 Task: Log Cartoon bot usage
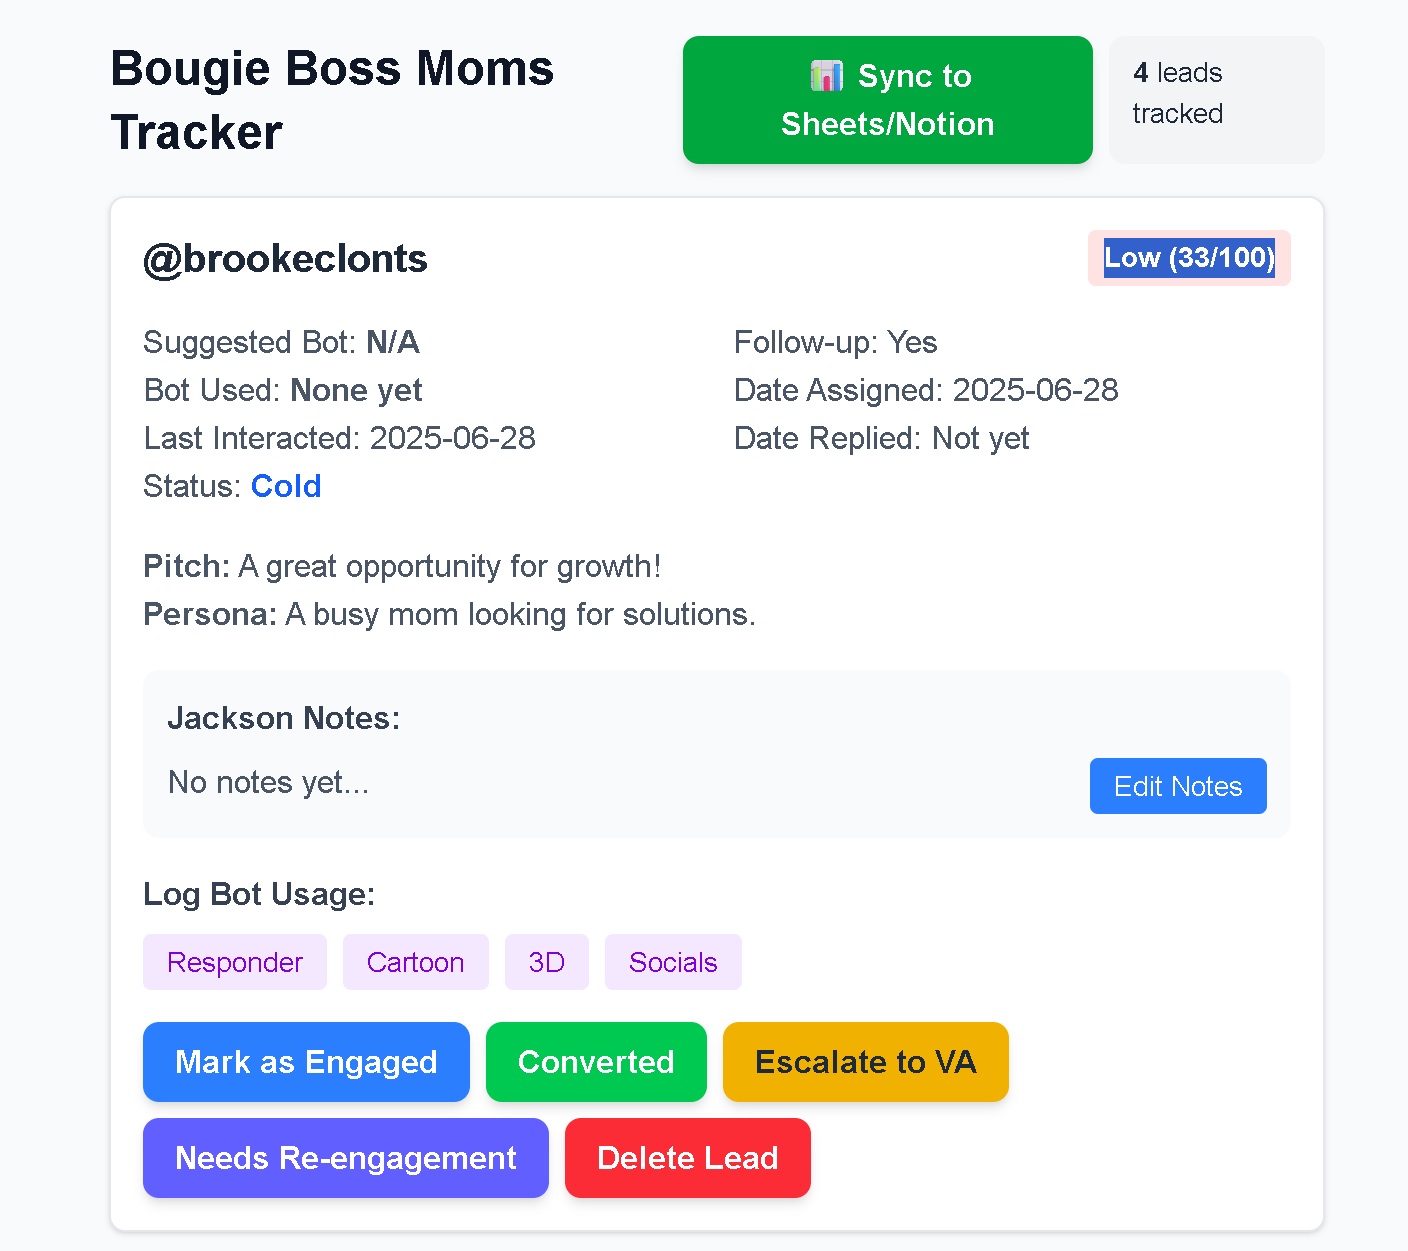pyautogui.click(x=415, y=962)
